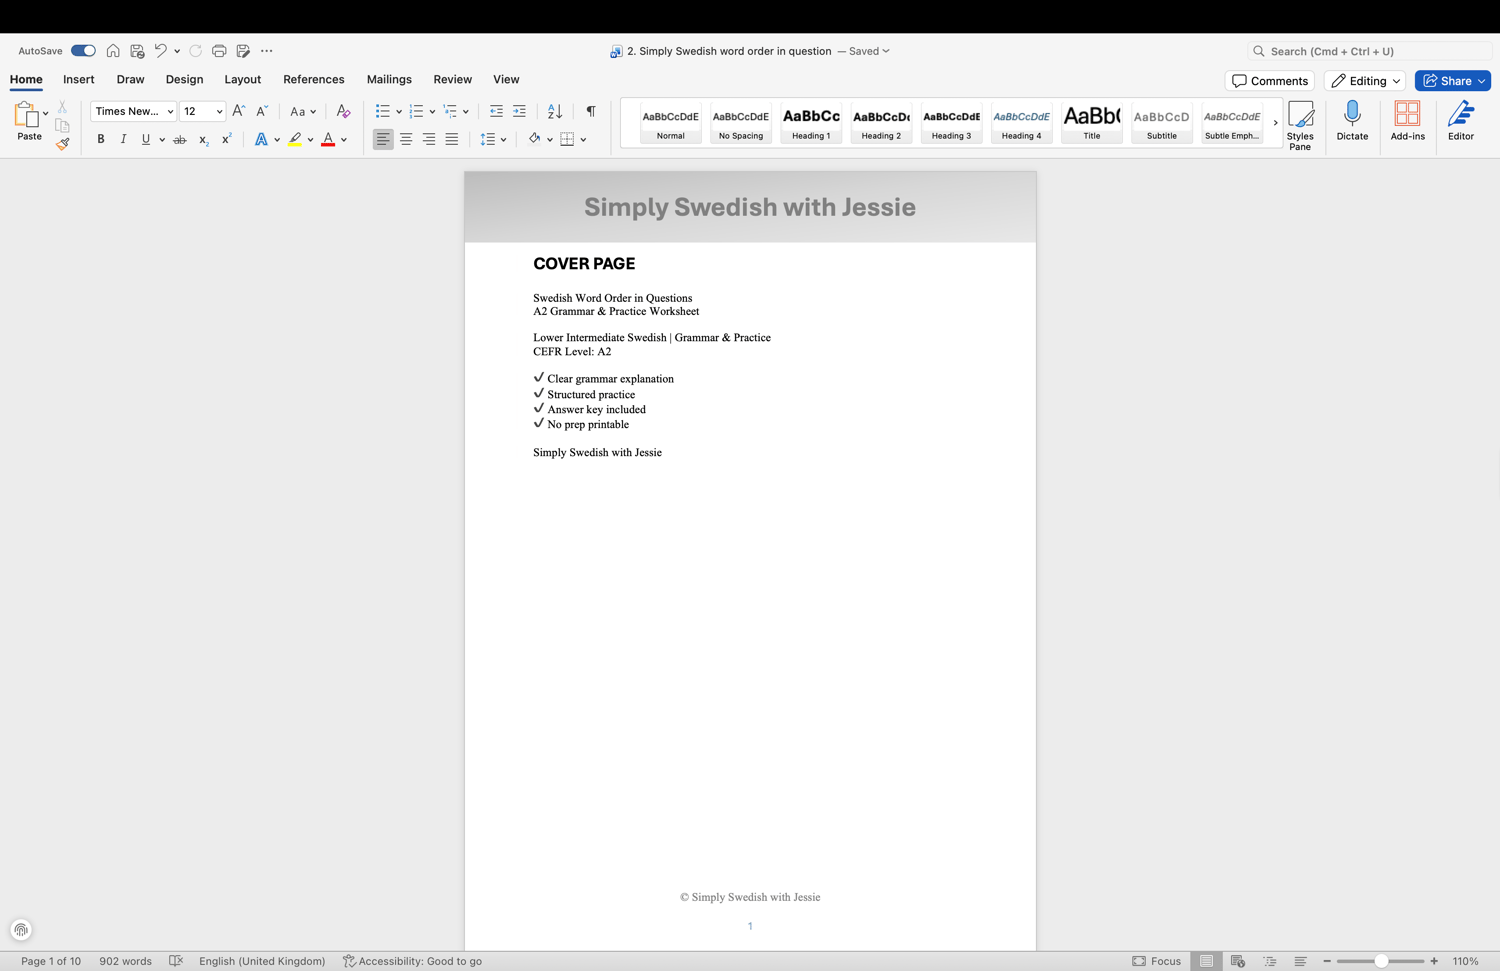Viewport: 1500px width, 971px height.
Task: Undo the last action
Action: click(x=160, y=51)
